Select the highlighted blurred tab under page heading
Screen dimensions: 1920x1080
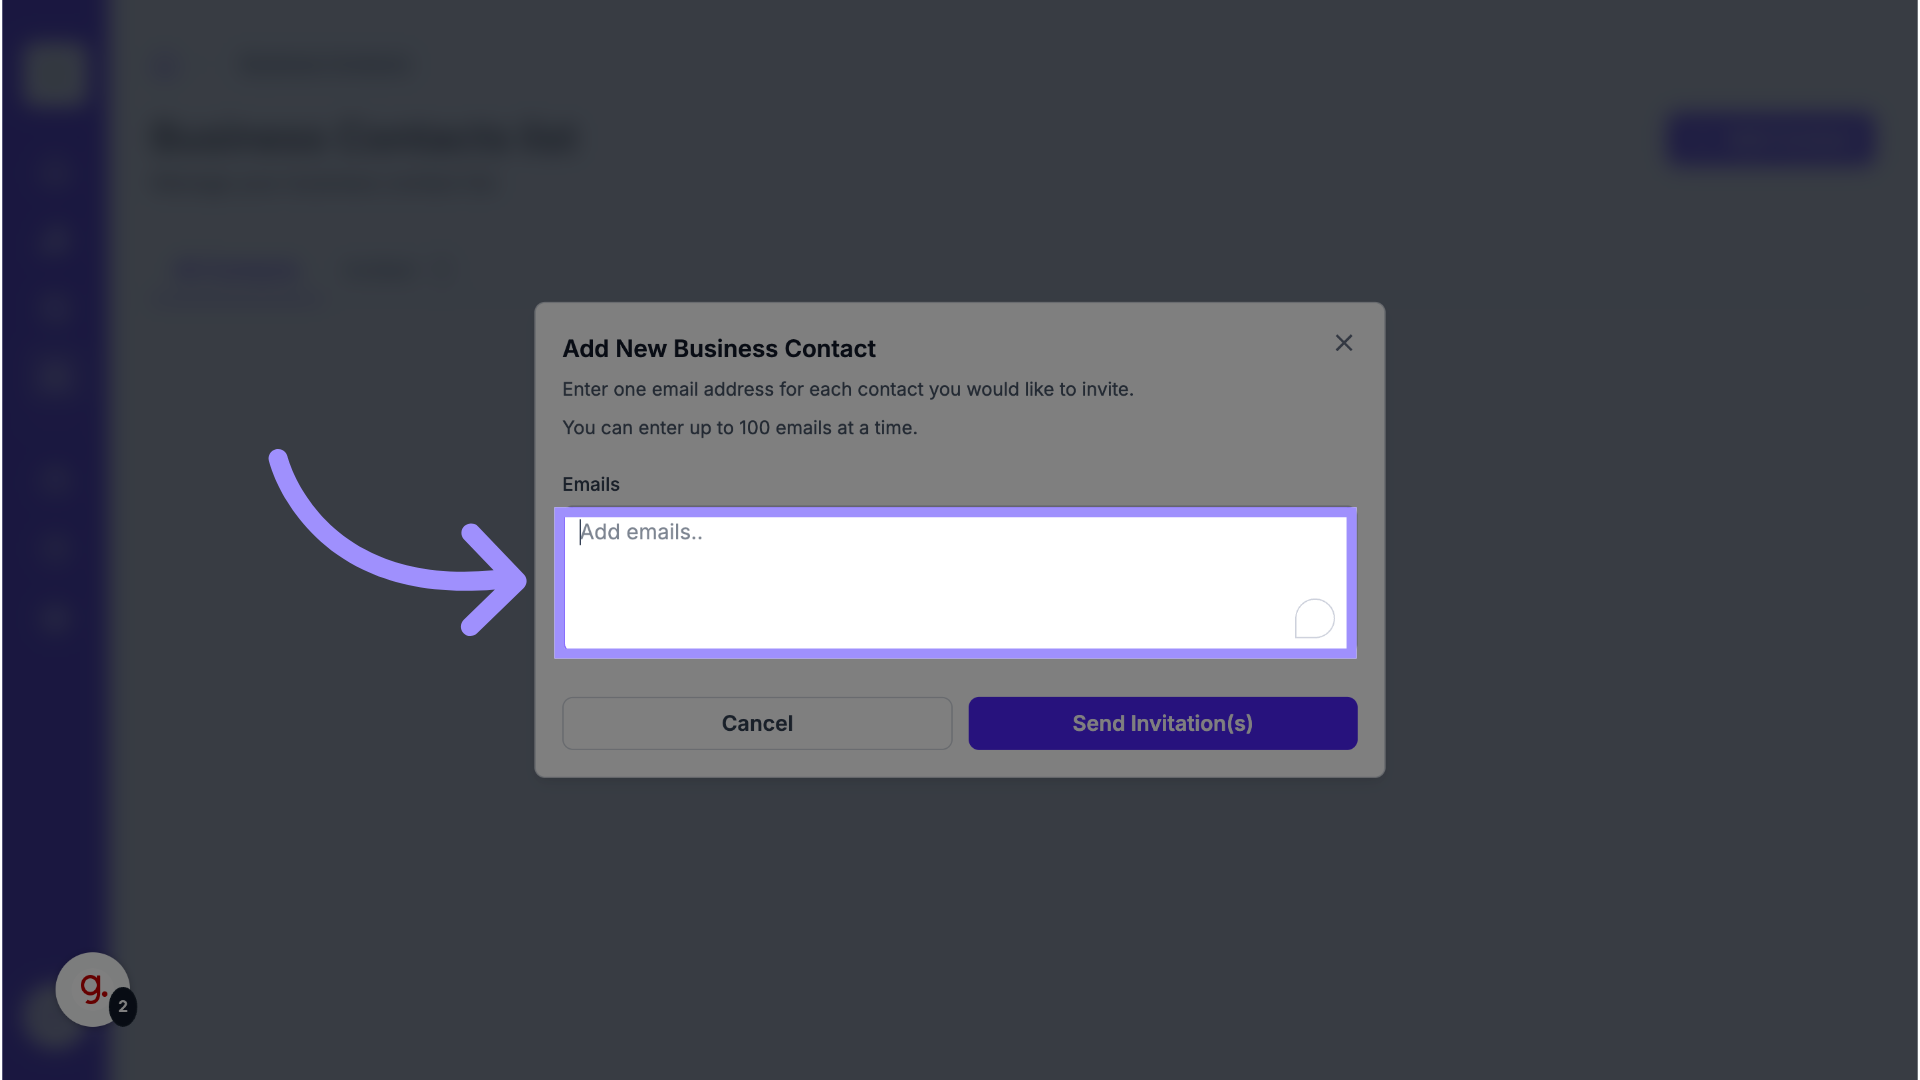tap(236, 270)
